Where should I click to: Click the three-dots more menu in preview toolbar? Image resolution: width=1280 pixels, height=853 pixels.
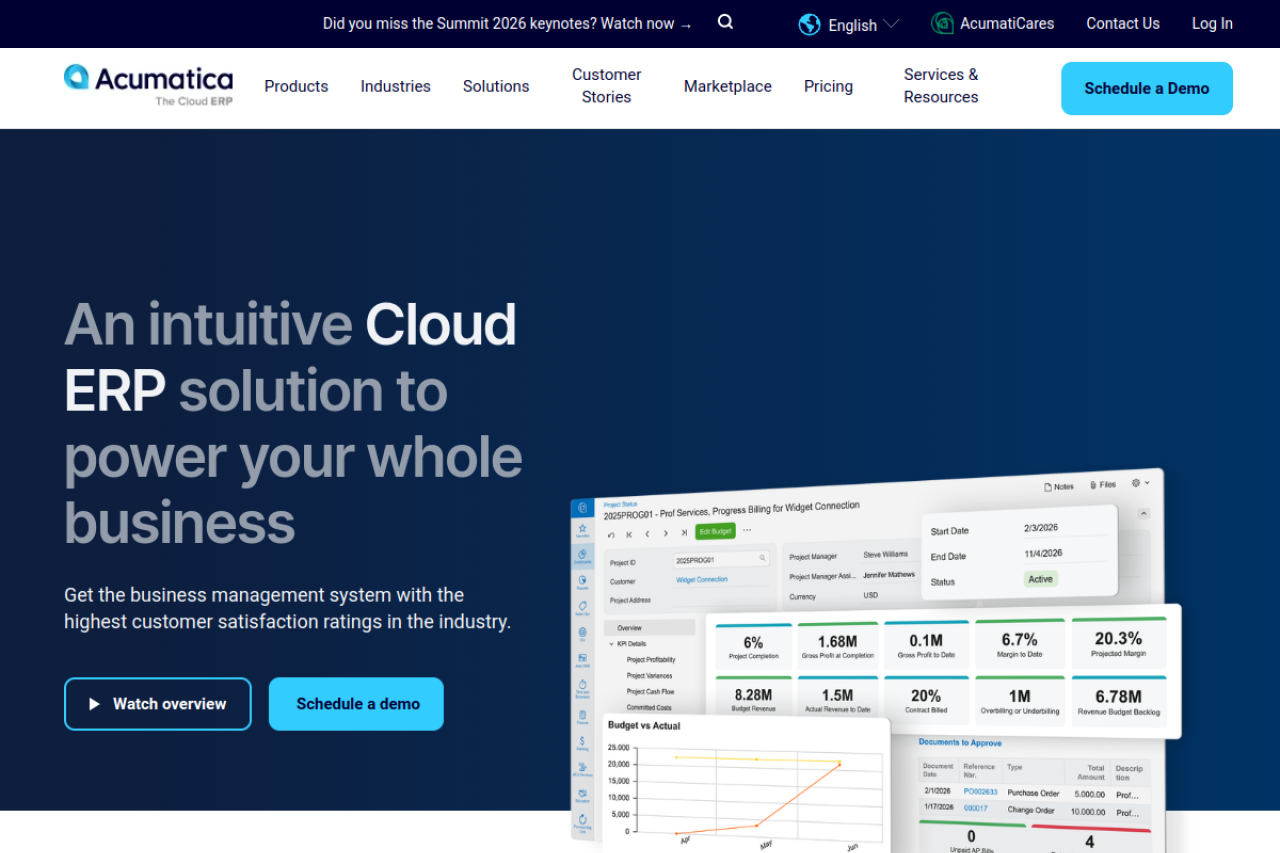click(x=747, y=529)
